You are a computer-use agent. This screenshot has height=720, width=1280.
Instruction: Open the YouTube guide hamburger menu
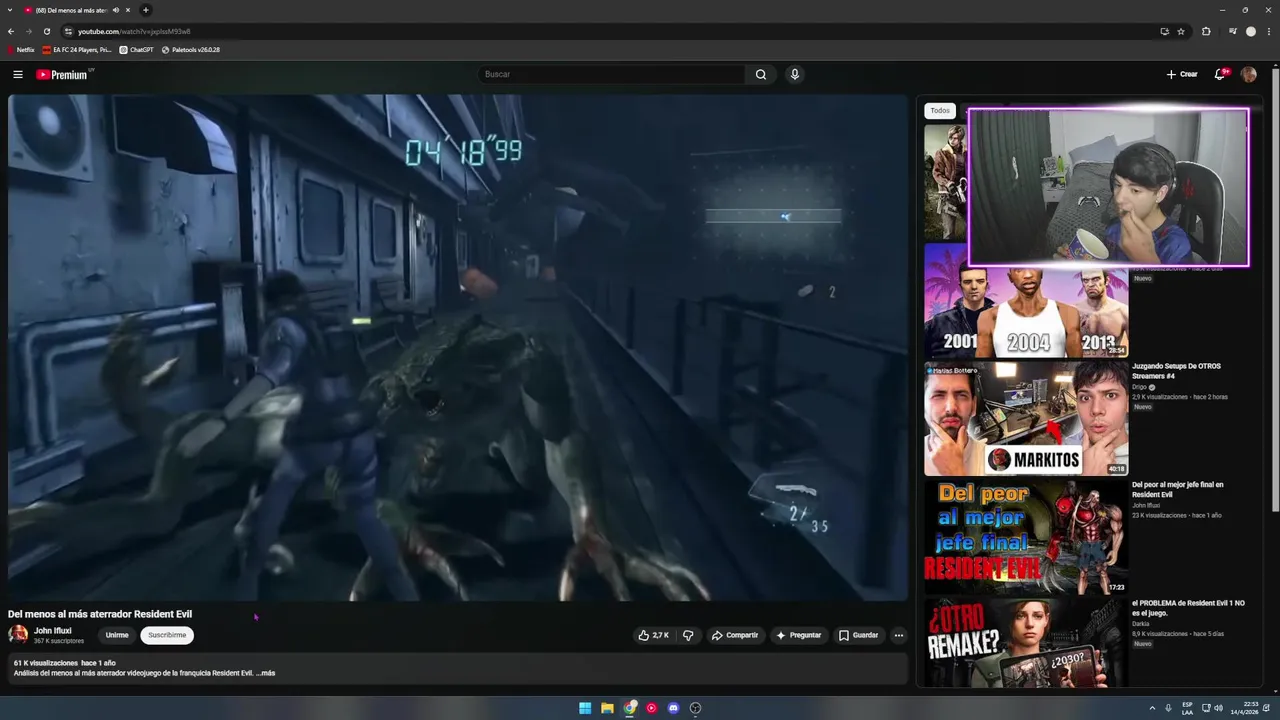18,74
